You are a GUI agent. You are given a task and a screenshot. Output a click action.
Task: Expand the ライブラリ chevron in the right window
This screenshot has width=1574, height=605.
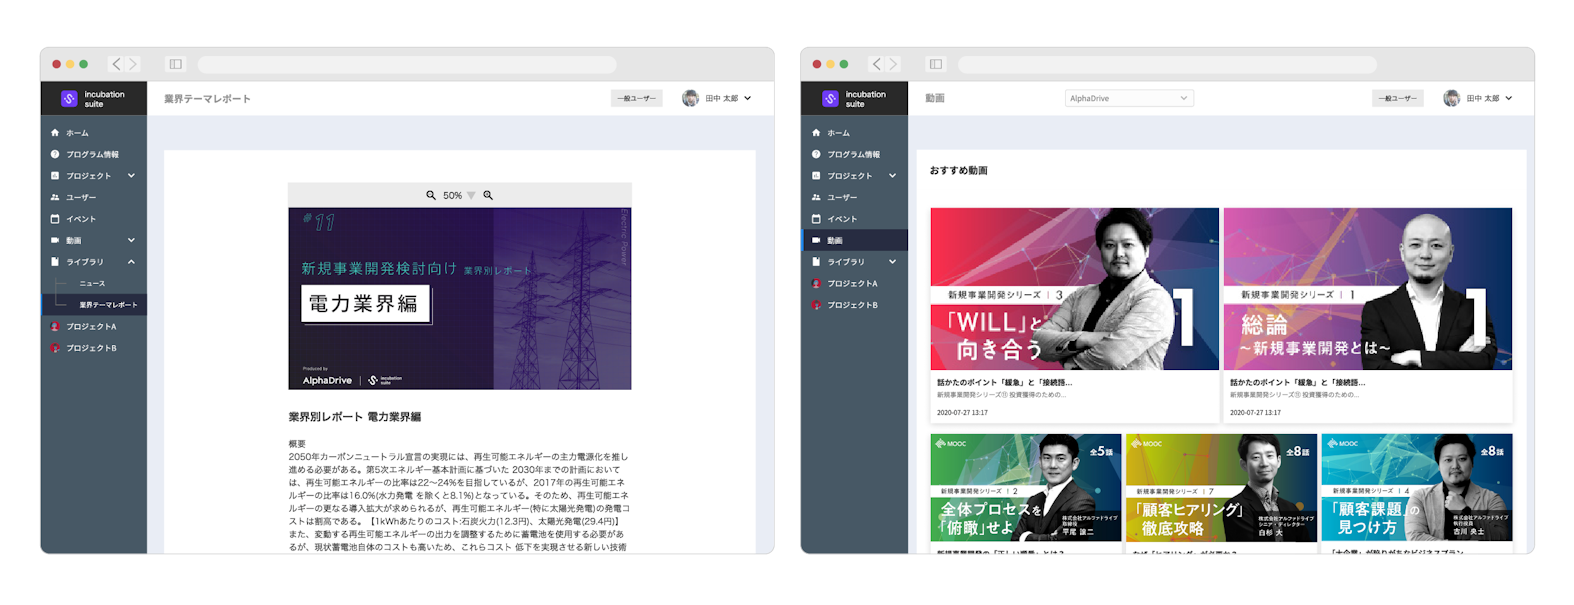892,262
